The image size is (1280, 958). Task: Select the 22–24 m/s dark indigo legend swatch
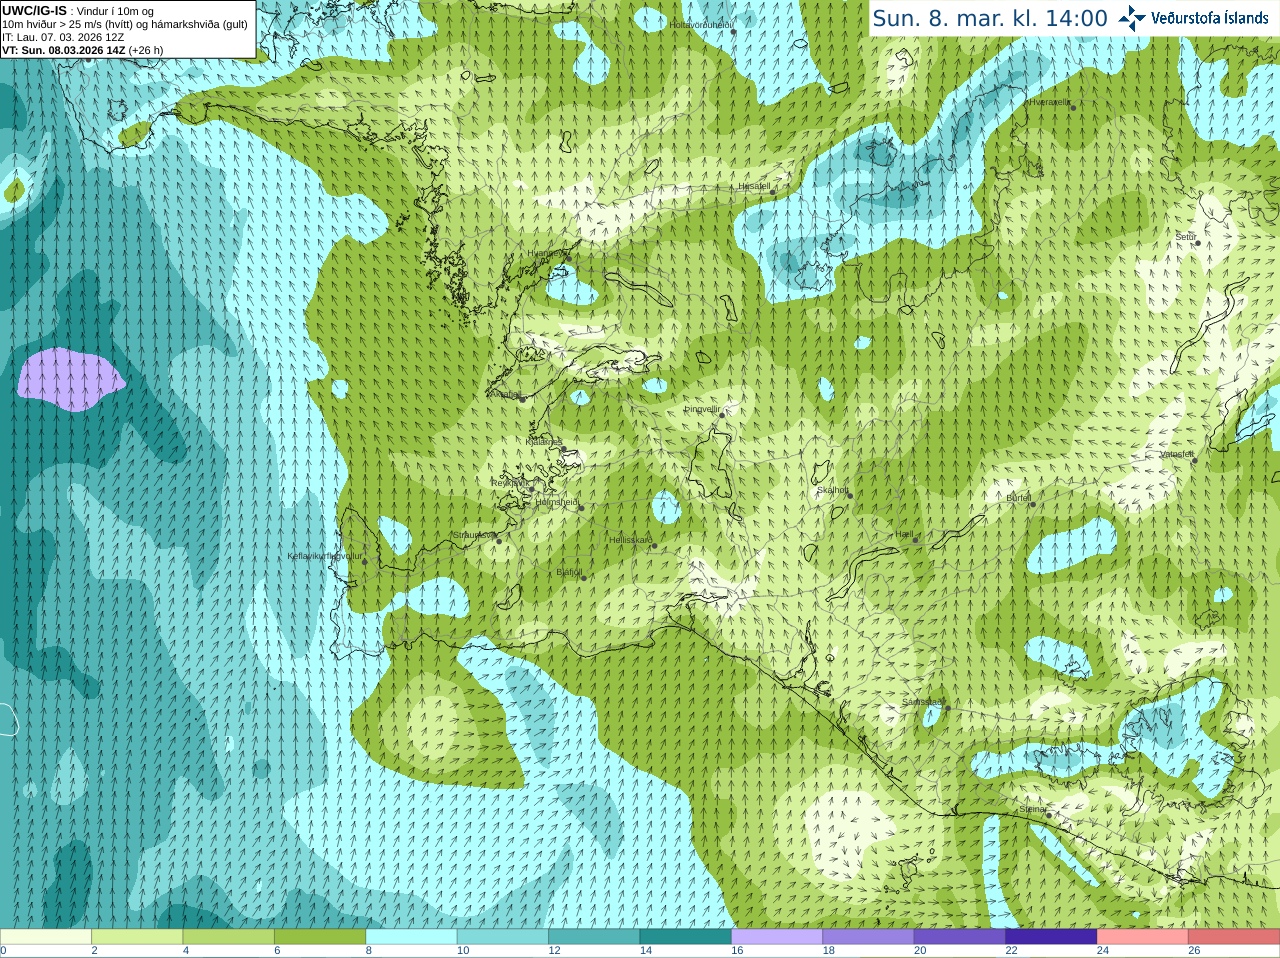coord(1052,937)
